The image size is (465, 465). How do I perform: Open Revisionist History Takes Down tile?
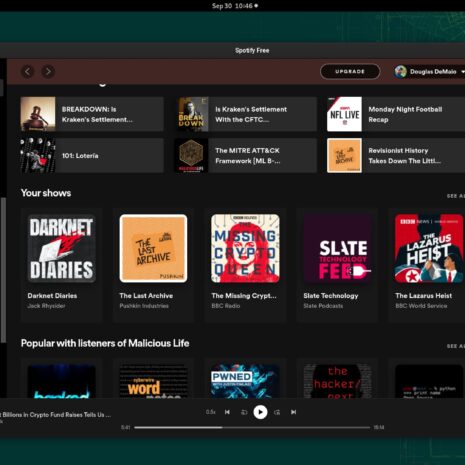(396, 156)
